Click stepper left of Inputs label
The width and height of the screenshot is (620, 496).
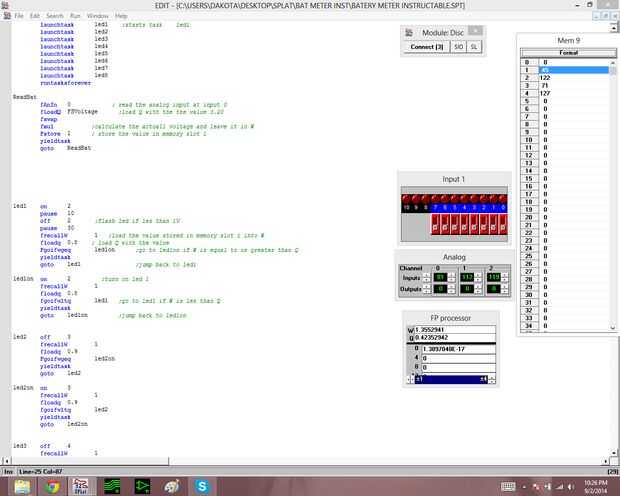(x=427, y=278)
